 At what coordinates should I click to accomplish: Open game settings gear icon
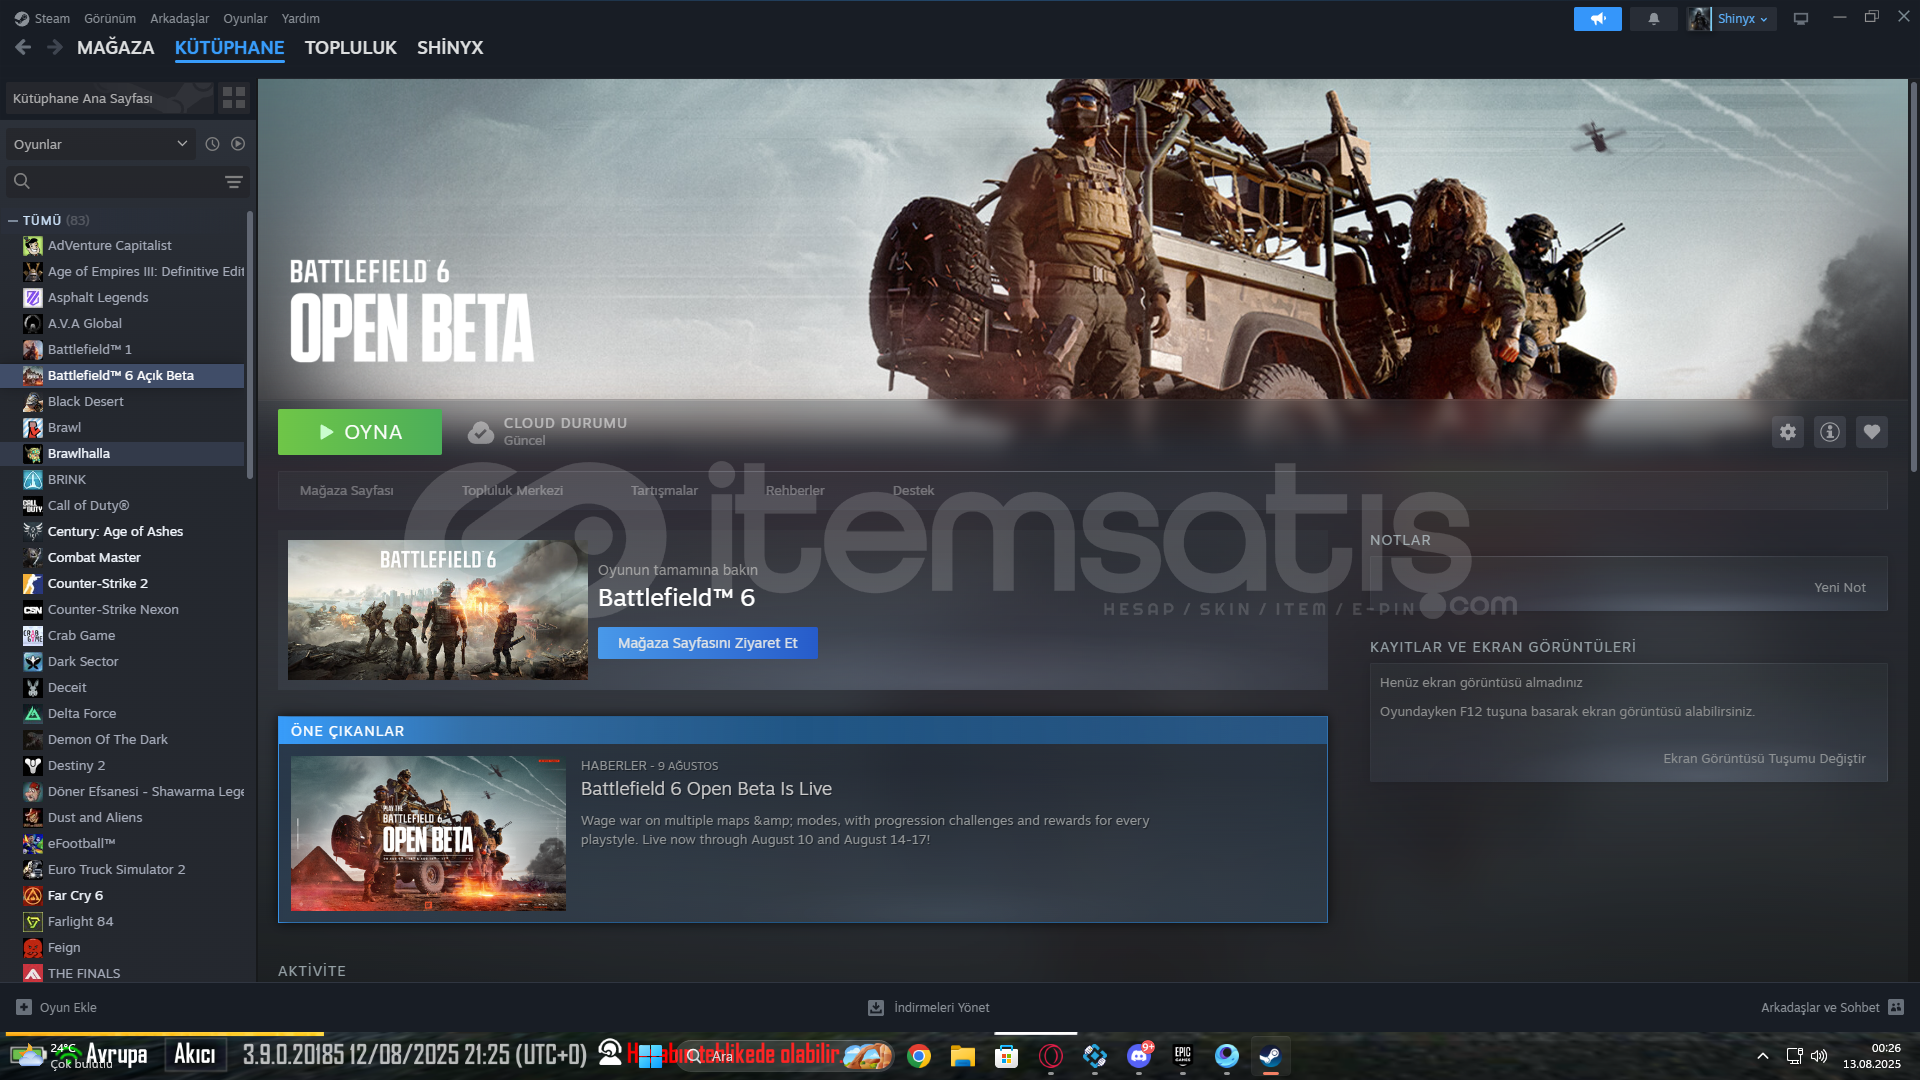coord(1787,432)
